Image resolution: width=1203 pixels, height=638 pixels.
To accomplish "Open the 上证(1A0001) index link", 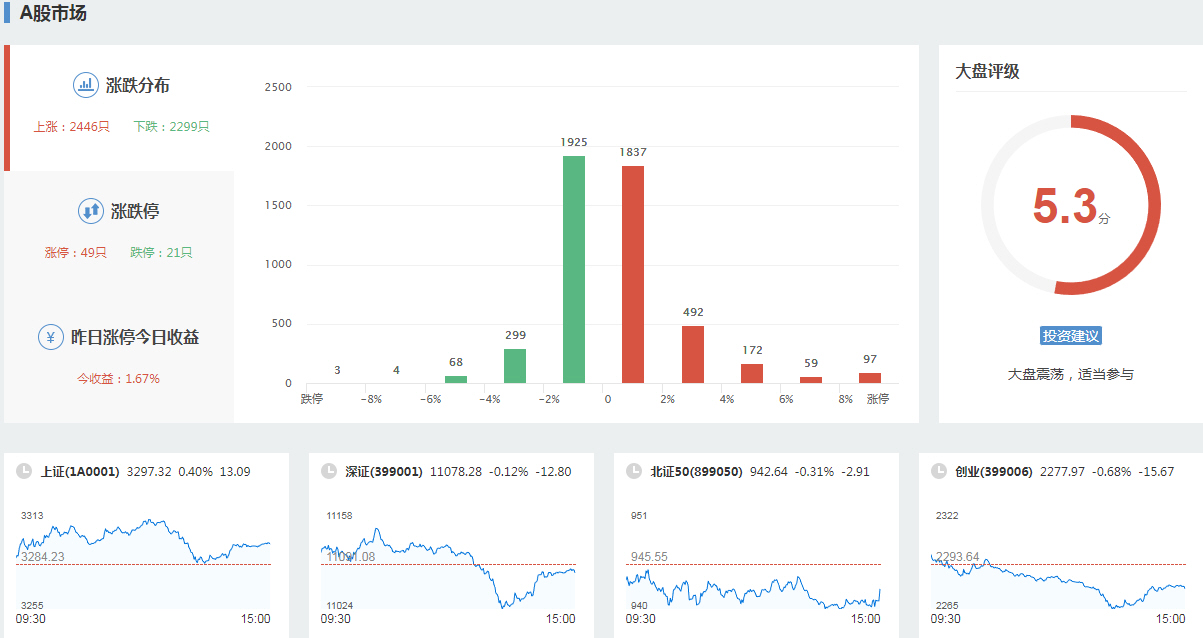I will [x=80, y=472].
